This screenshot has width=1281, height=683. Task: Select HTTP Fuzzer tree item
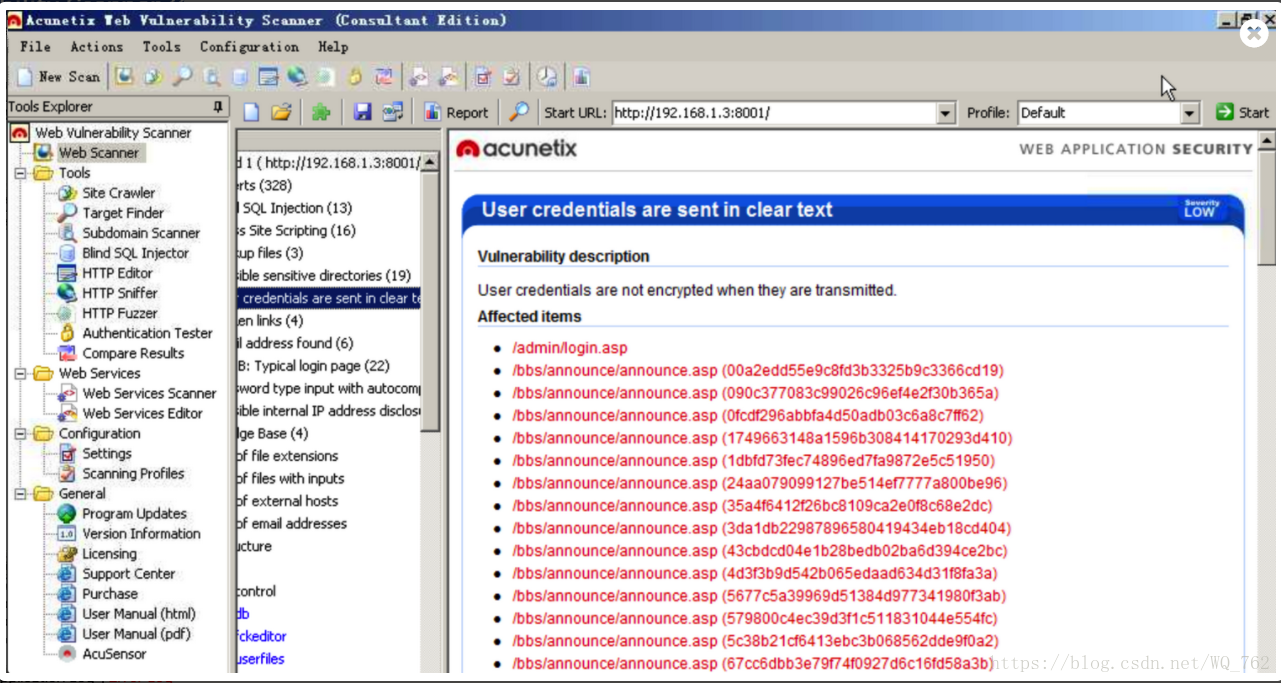pos(120,312)
